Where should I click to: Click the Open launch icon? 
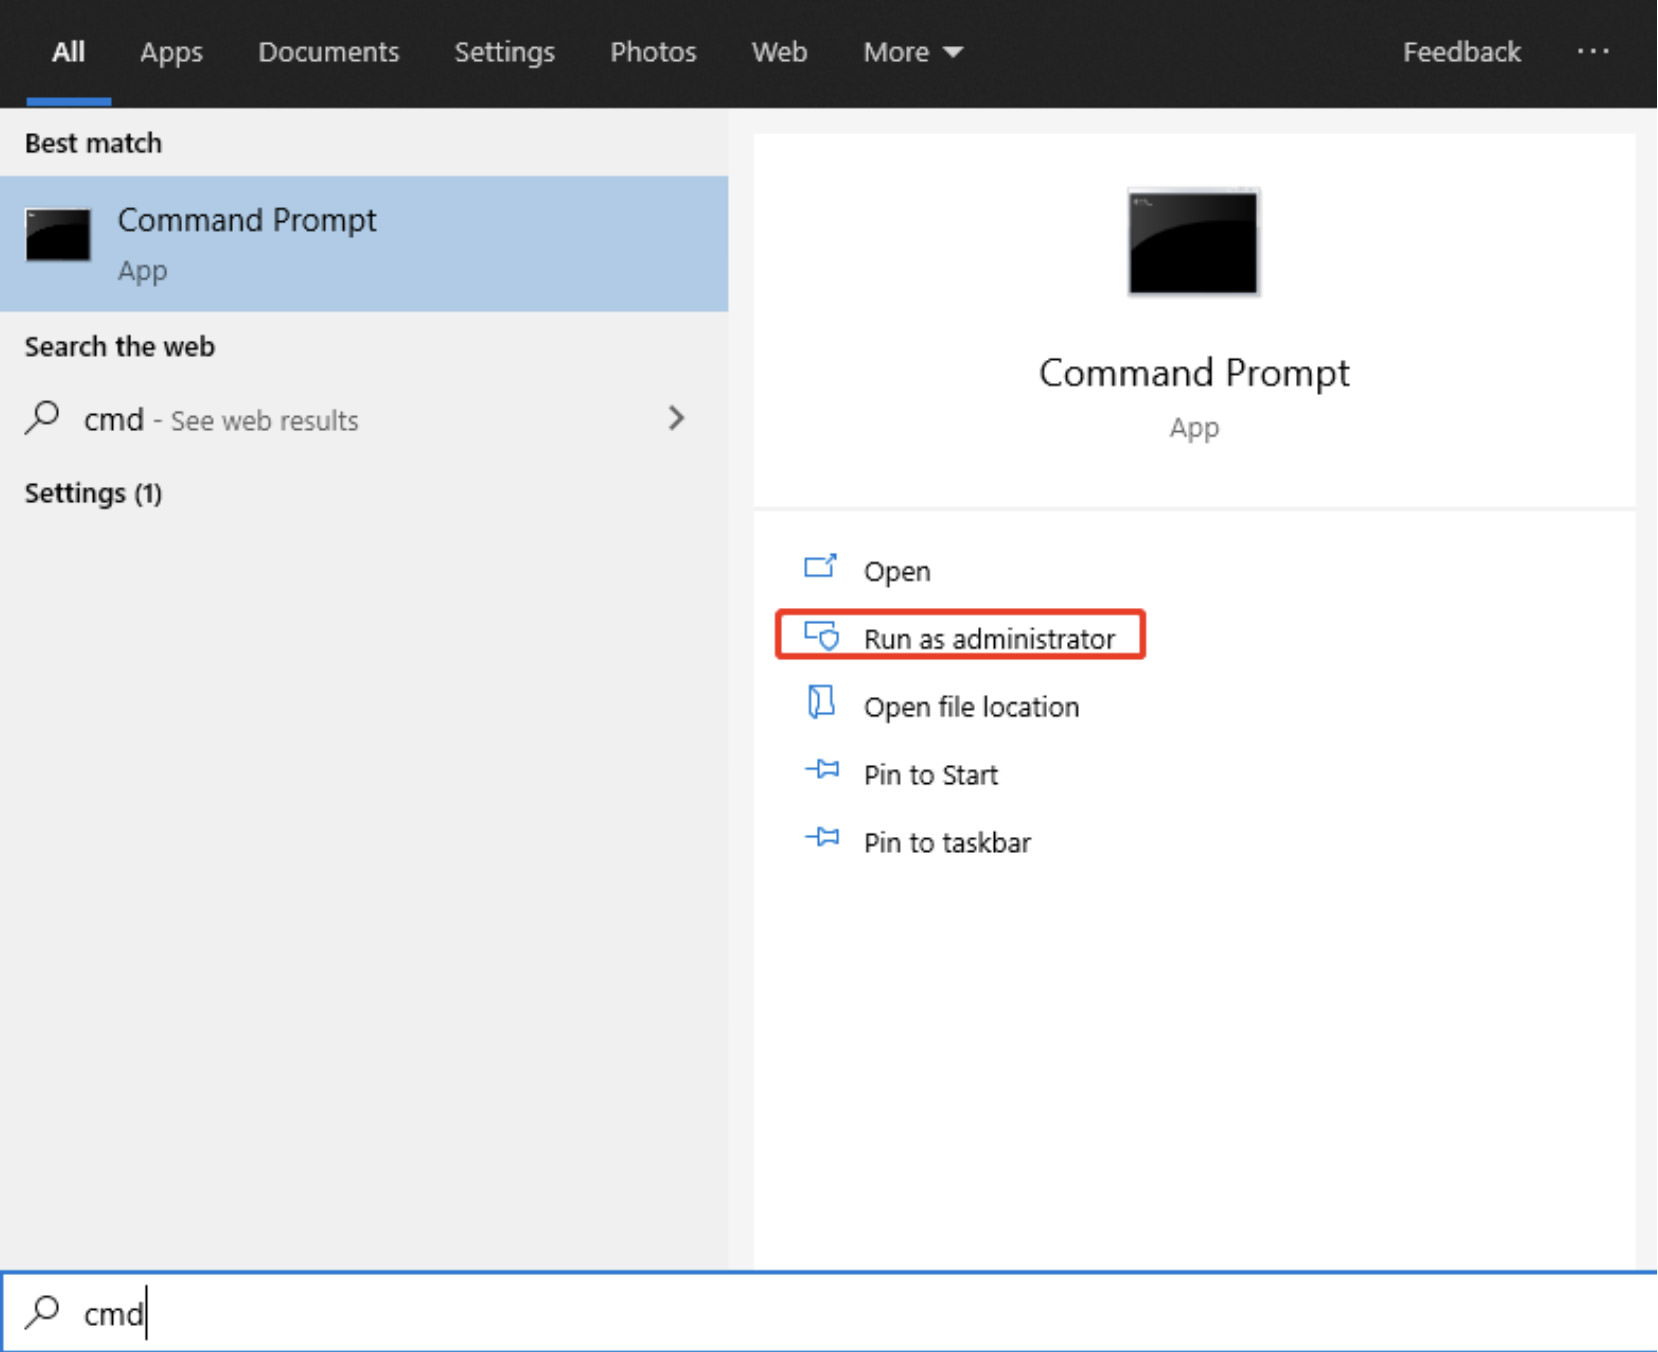(x=819, y=567)
